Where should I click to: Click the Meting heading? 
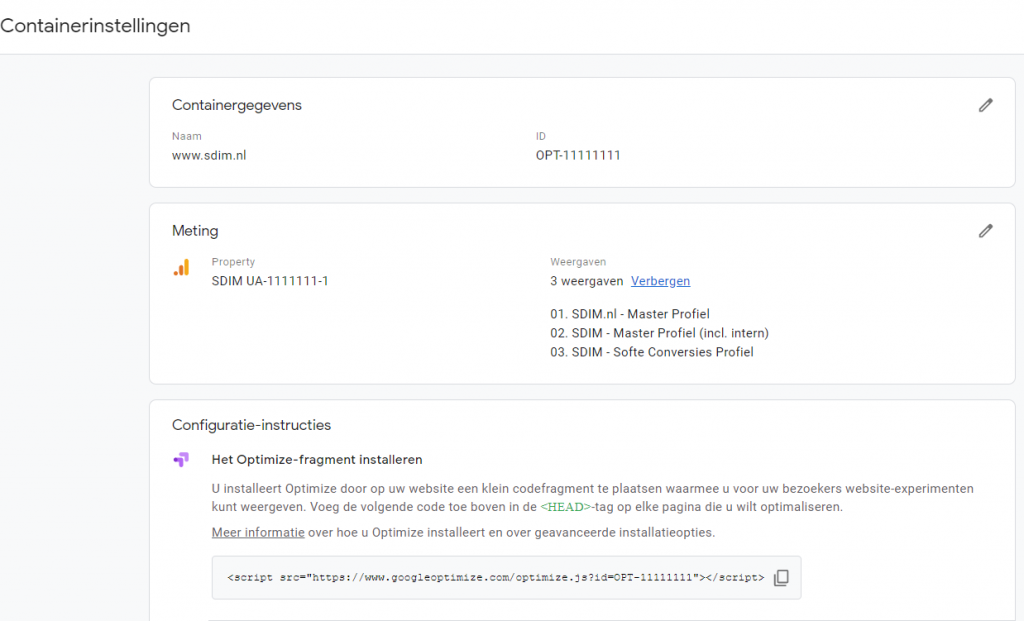pyautogui.click(x=195, y=231)
